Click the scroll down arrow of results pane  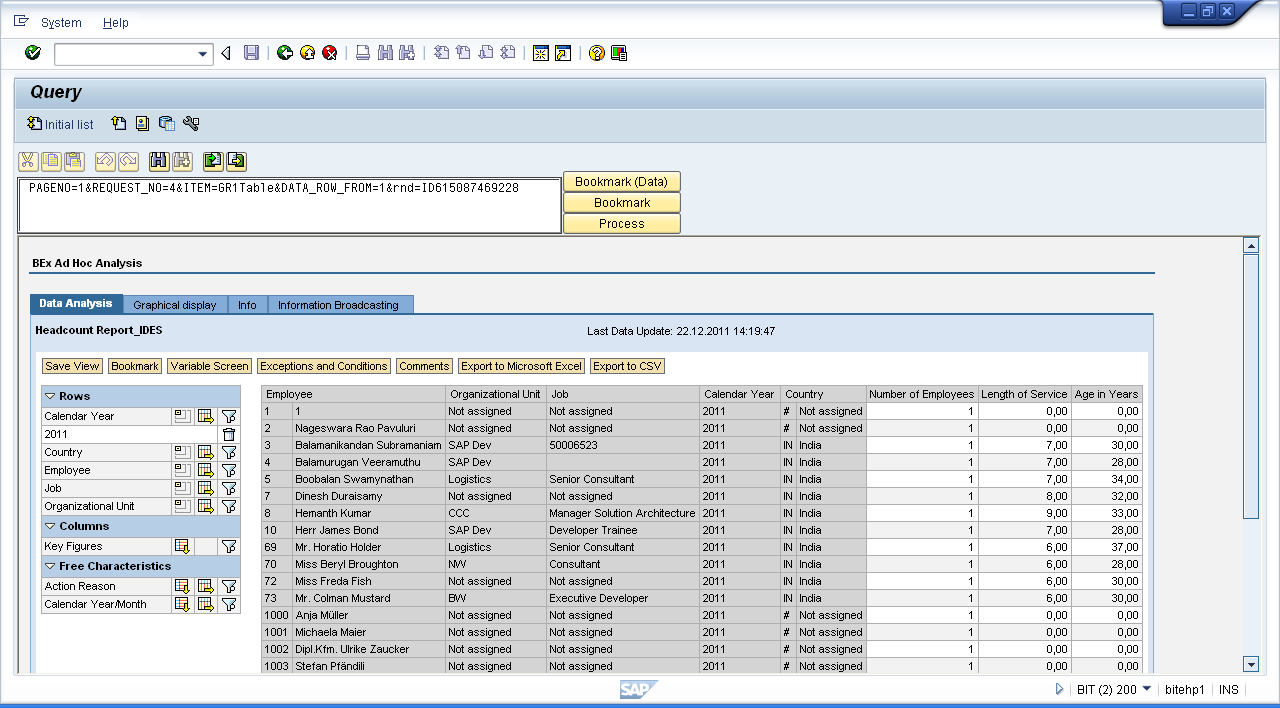pyautogui.click(x=1251, y=664)
